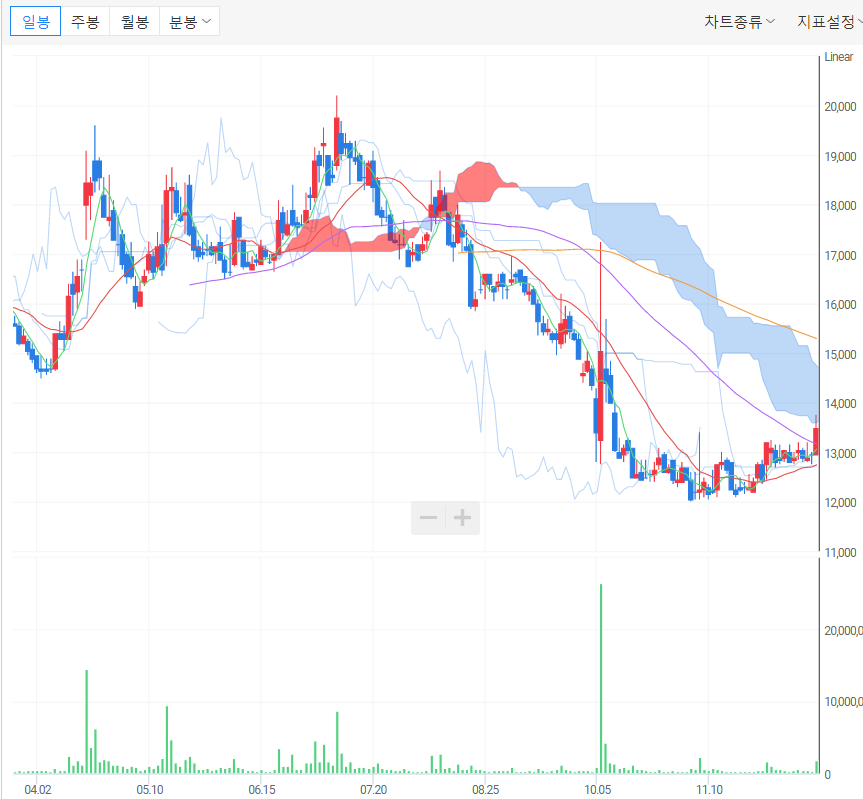
Task: Click the tallest volume bar near 10.05
Action: point(600,678)
